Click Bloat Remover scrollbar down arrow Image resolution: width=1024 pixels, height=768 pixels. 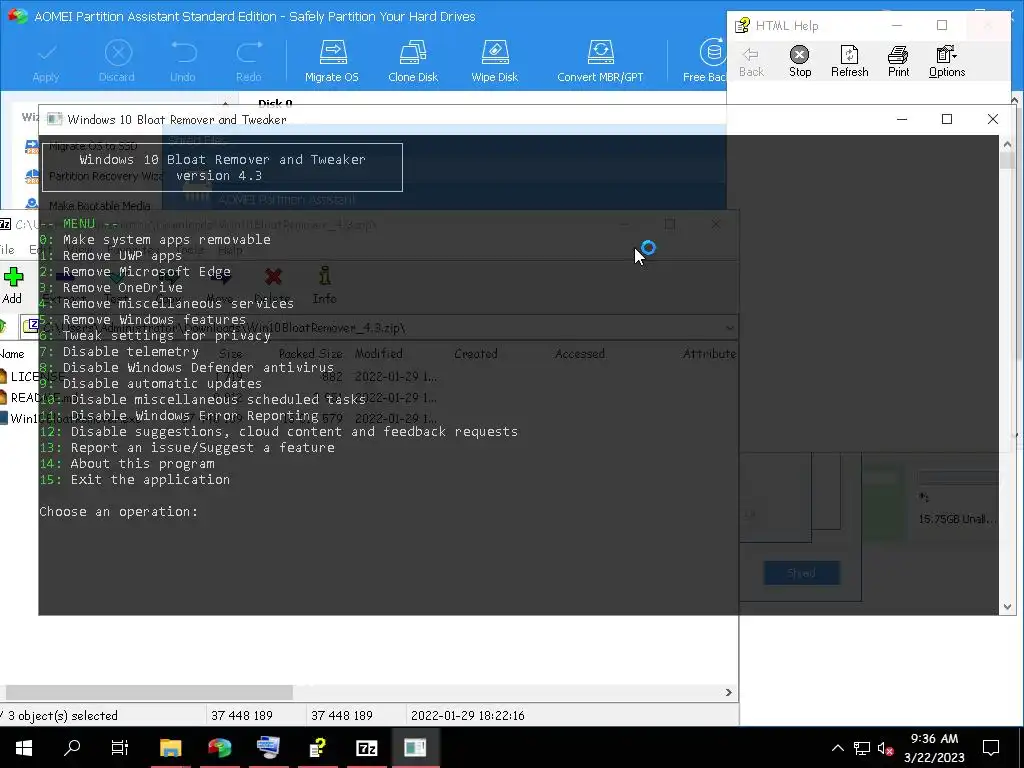coord(1007,607)
